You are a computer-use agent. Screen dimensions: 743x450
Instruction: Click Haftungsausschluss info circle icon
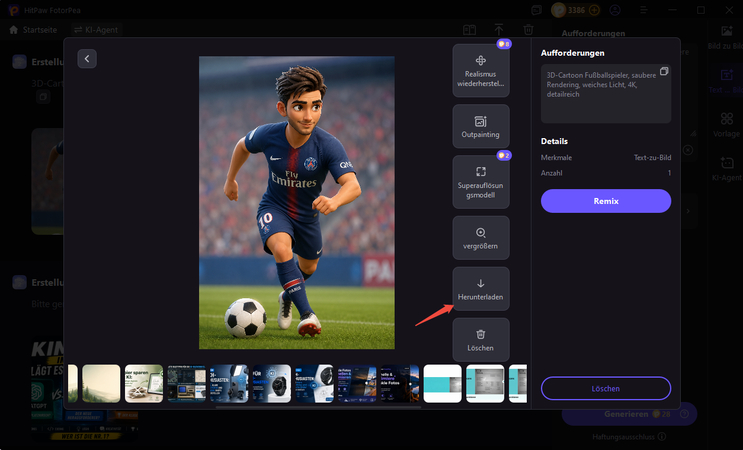coord(662,437)
